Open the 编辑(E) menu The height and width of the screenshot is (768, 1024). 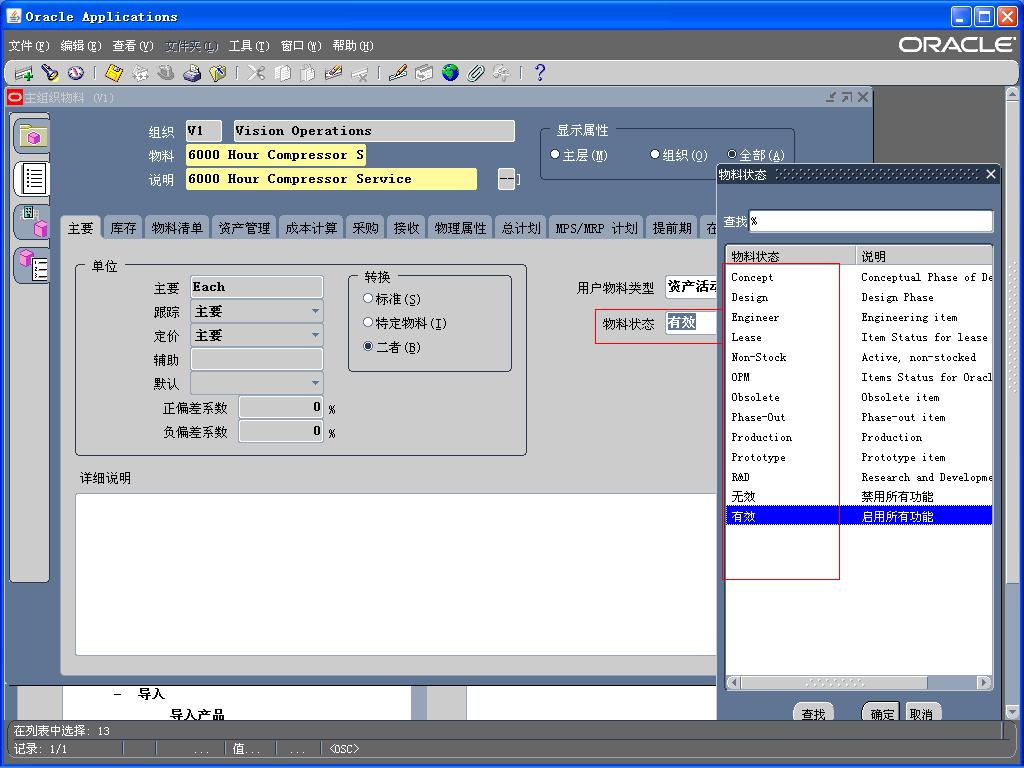point(81,46)
